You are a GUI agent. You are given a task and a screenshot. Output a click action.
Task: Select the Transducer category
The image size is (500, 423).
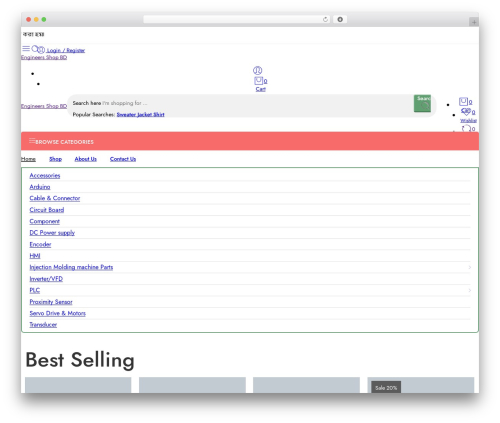click(x=43, y=324)
